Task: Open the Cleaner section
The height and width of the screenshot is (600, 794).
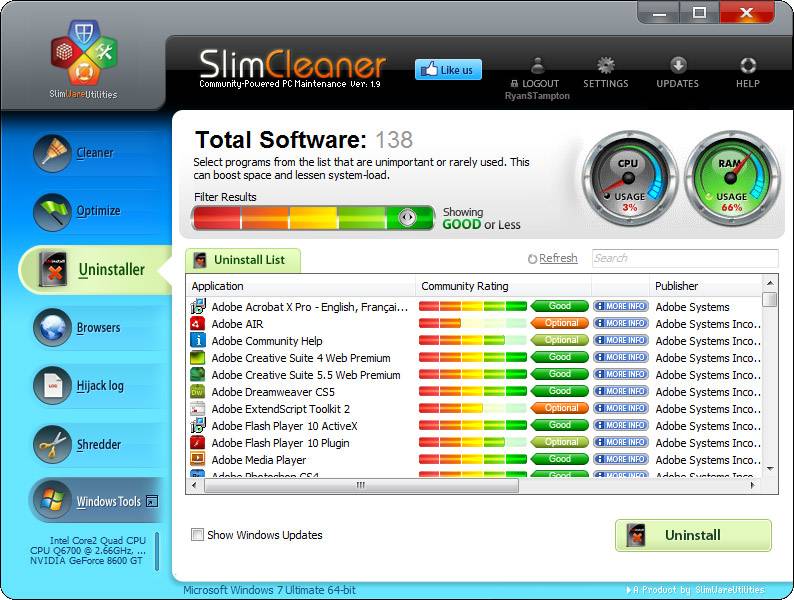Action: coord(95,153)
